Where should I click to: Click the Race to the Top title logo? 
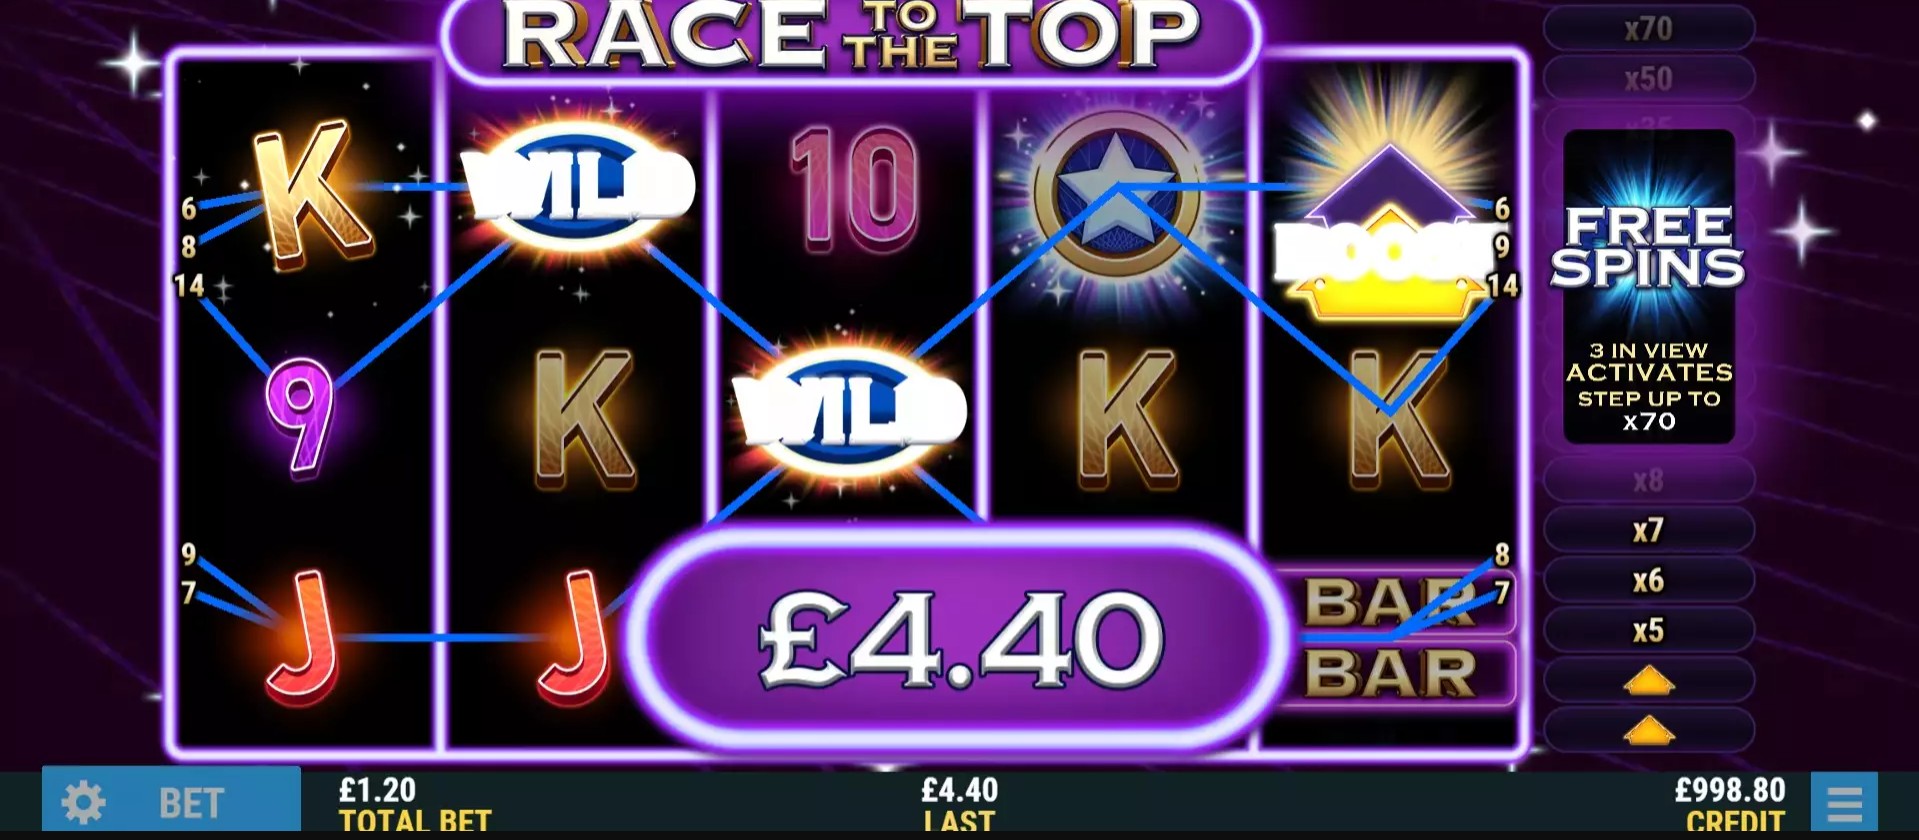click(x=851, y=36)
